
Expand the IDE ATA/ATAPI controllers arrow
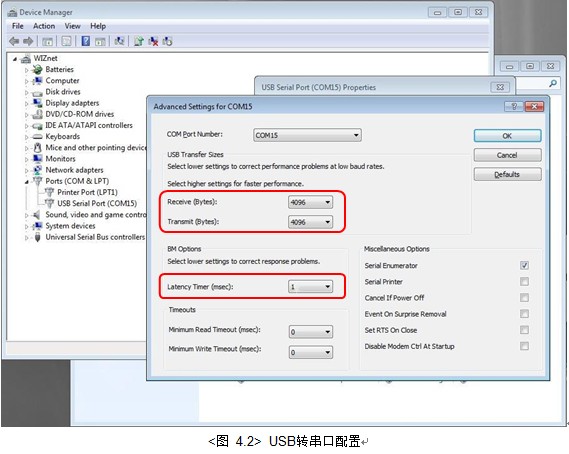click(26, 126)
